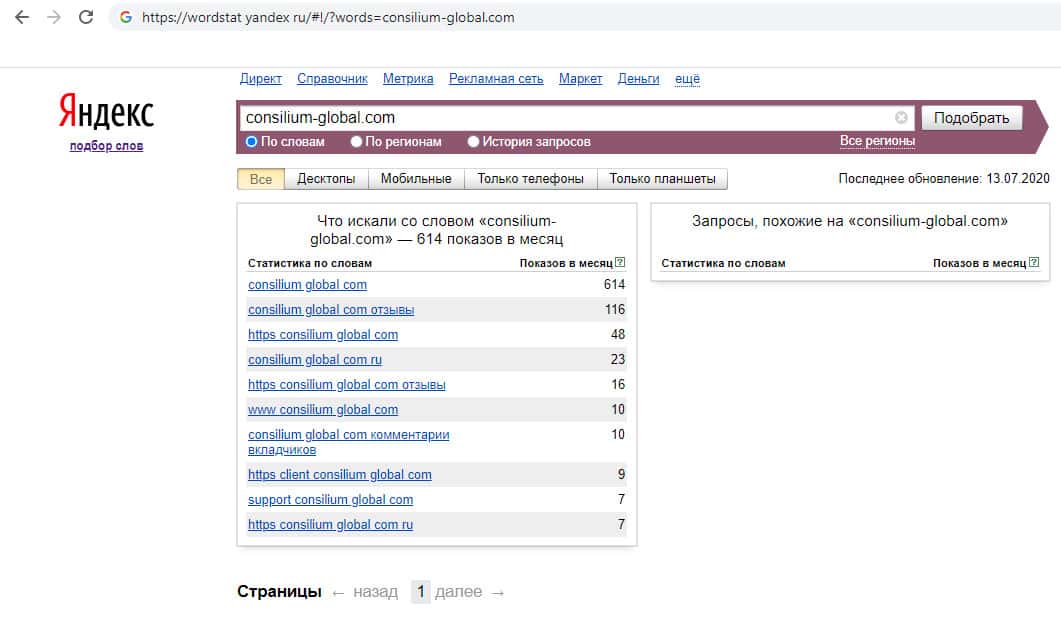Viewport: 1061px width, 619px height.
Task: Open the consilium global com отзывы link
Action: pyautogui.click(x=331, y=310)
